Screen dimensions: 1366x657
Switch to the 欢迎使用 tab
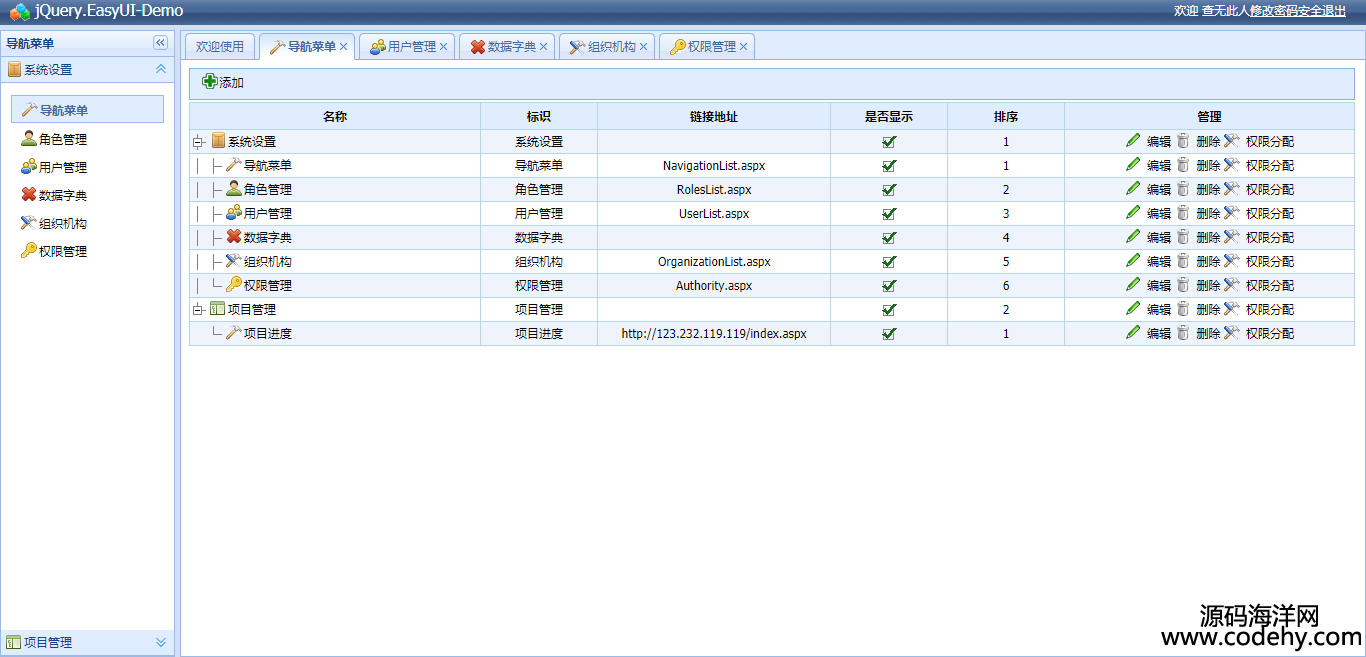[x=219, y=47]
